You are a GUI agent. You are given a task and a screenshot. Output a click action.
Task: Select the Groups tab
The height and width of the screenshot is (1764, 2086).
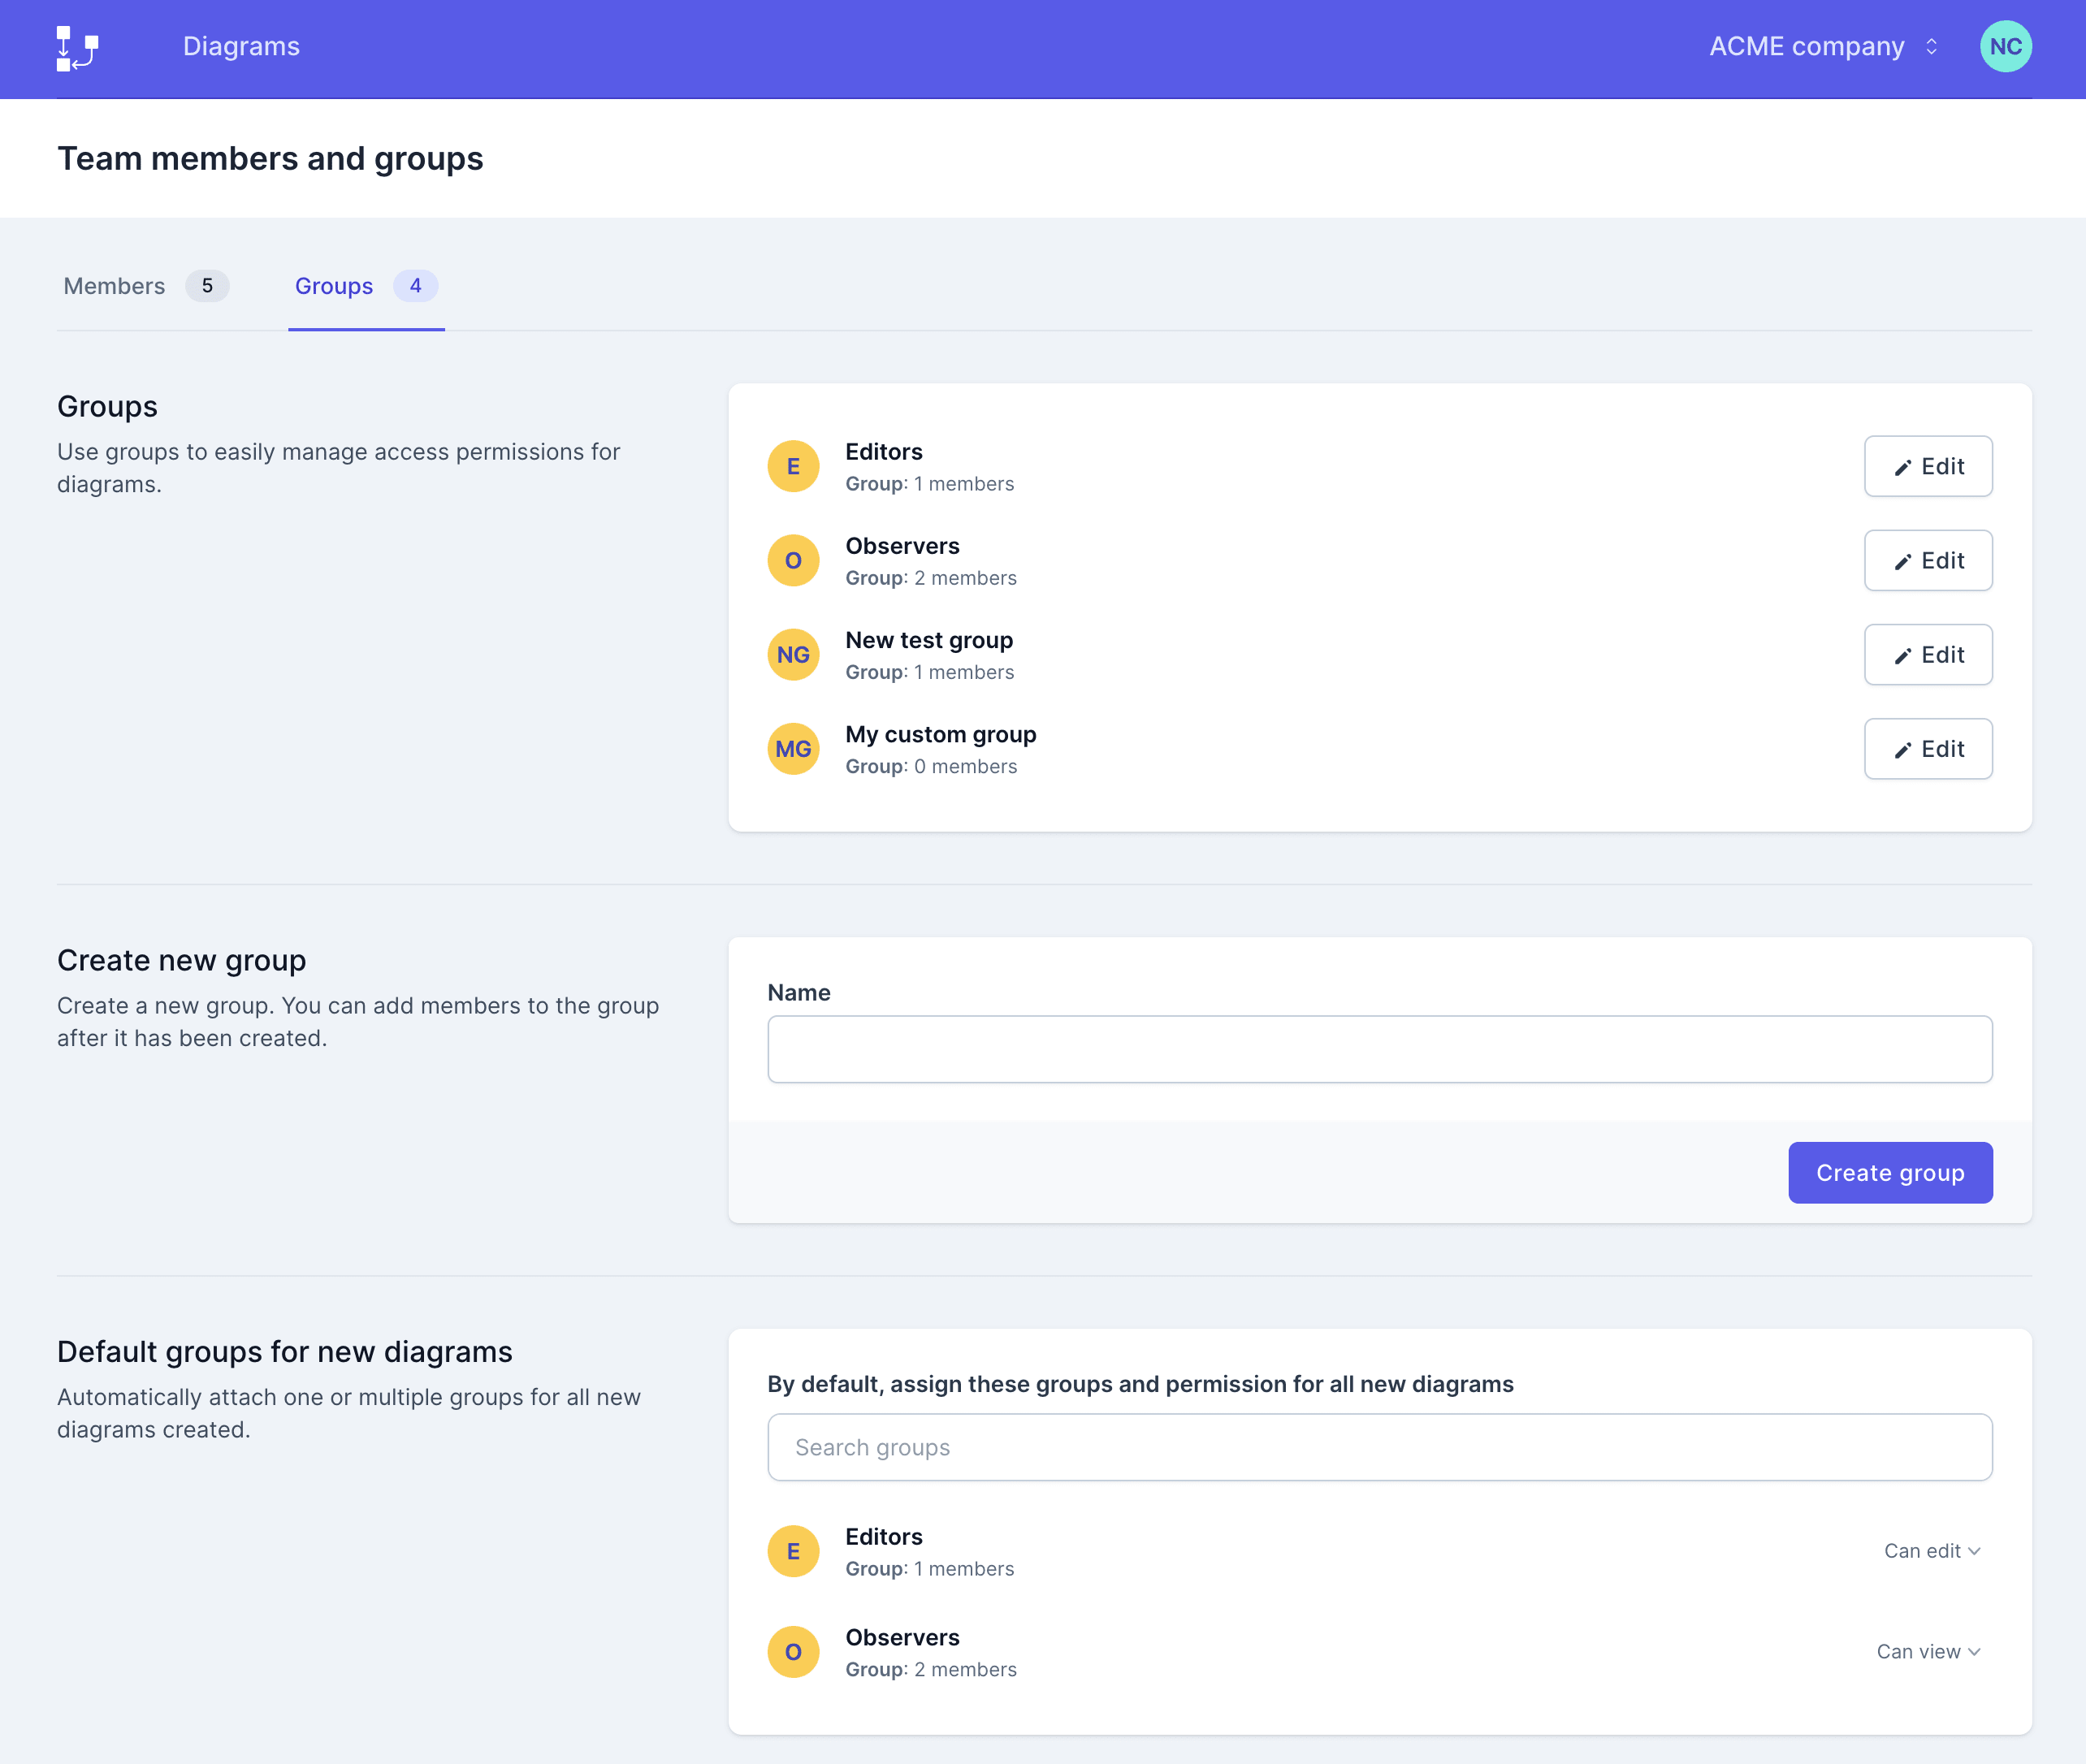pos(366,286)
